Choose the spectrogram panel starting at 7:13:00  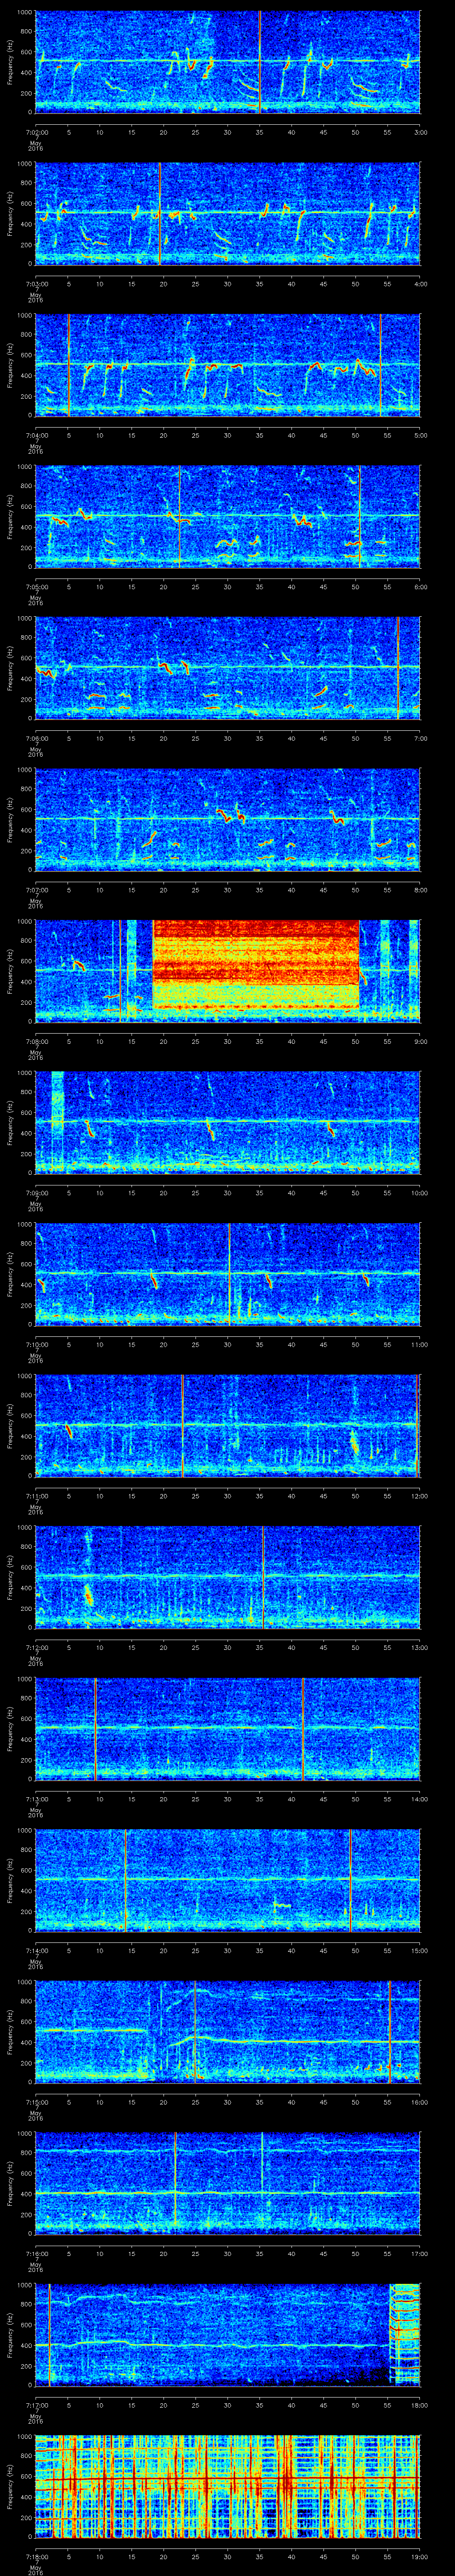pyautogui.click(x=228, y=1728)
